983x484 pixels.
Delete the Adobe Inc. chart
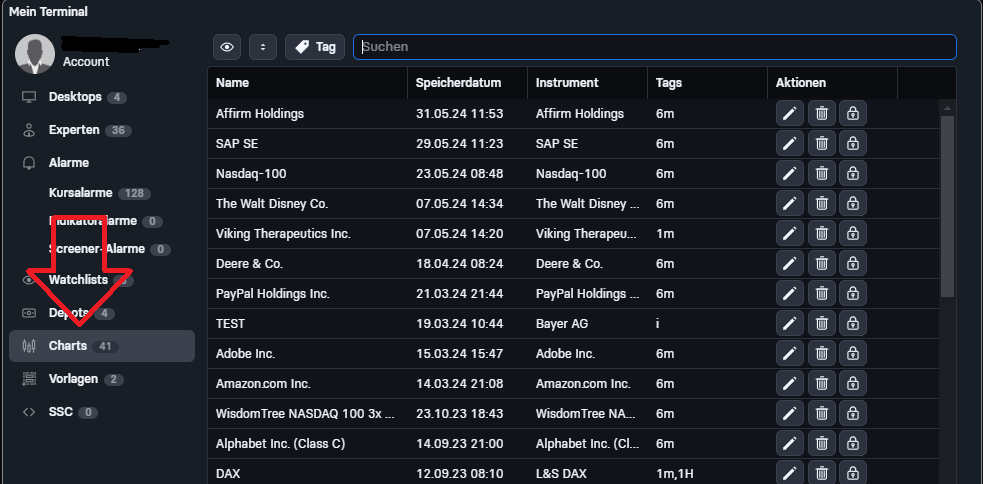coord(821,354)
